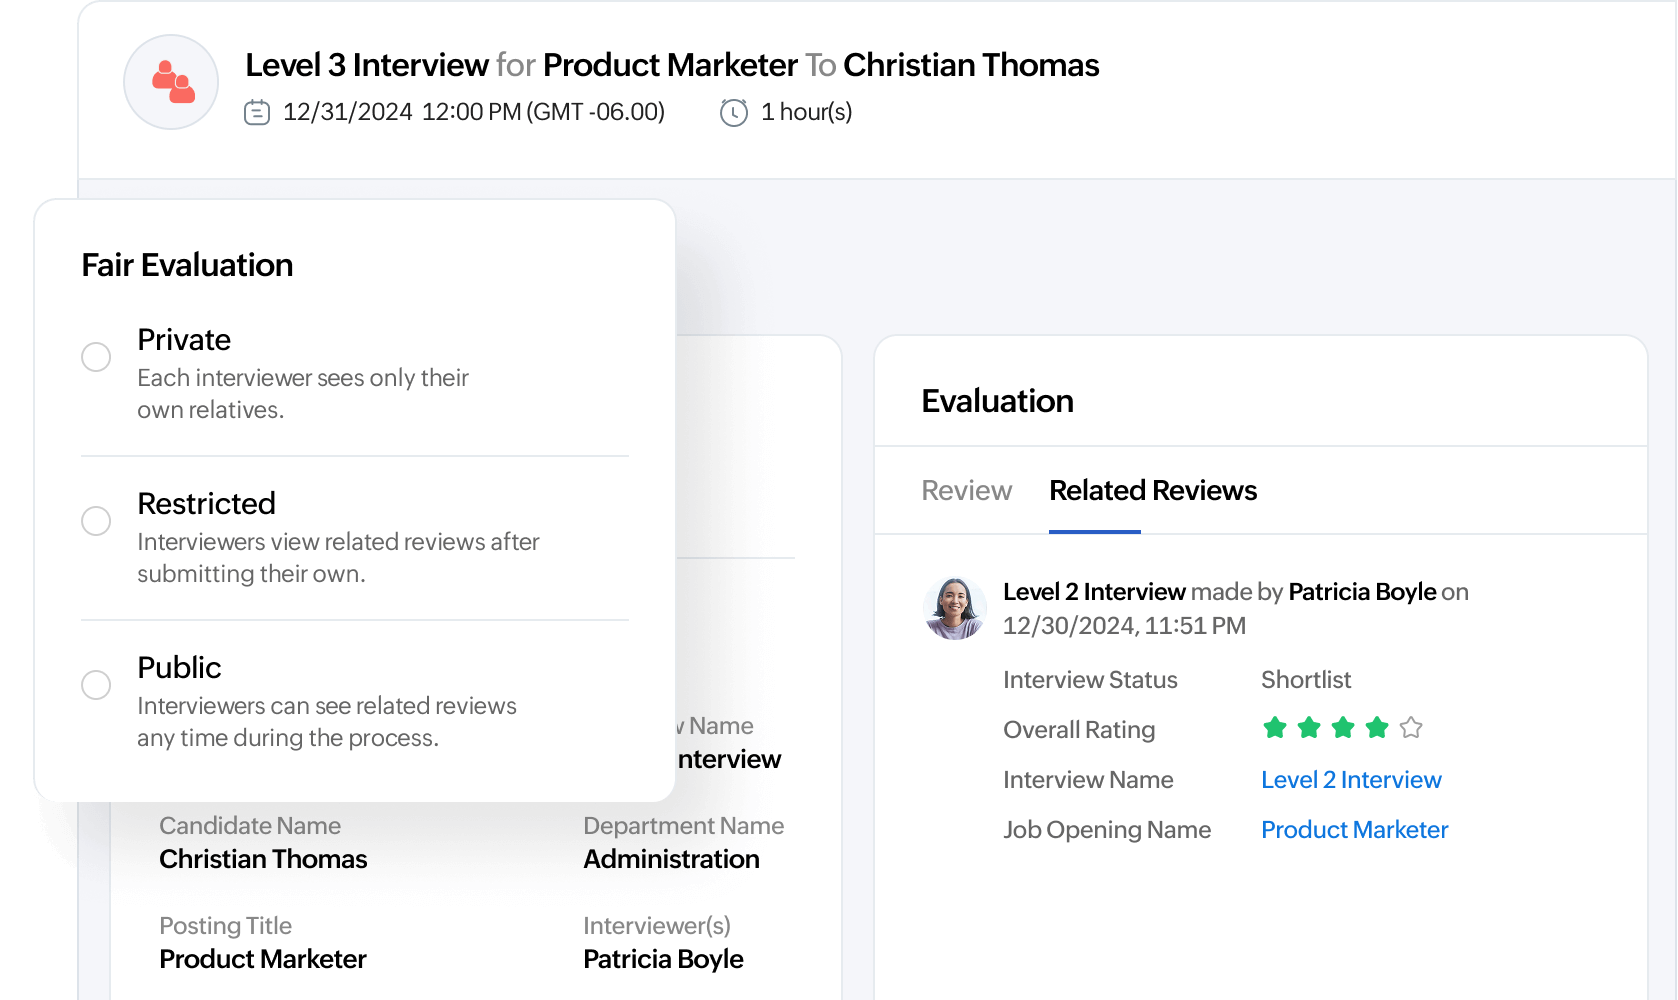Image resolution: width=1678 pixels, height=1000 pixels.
Task: Enable the Public evaluation setting
Action: click(96, 684)
